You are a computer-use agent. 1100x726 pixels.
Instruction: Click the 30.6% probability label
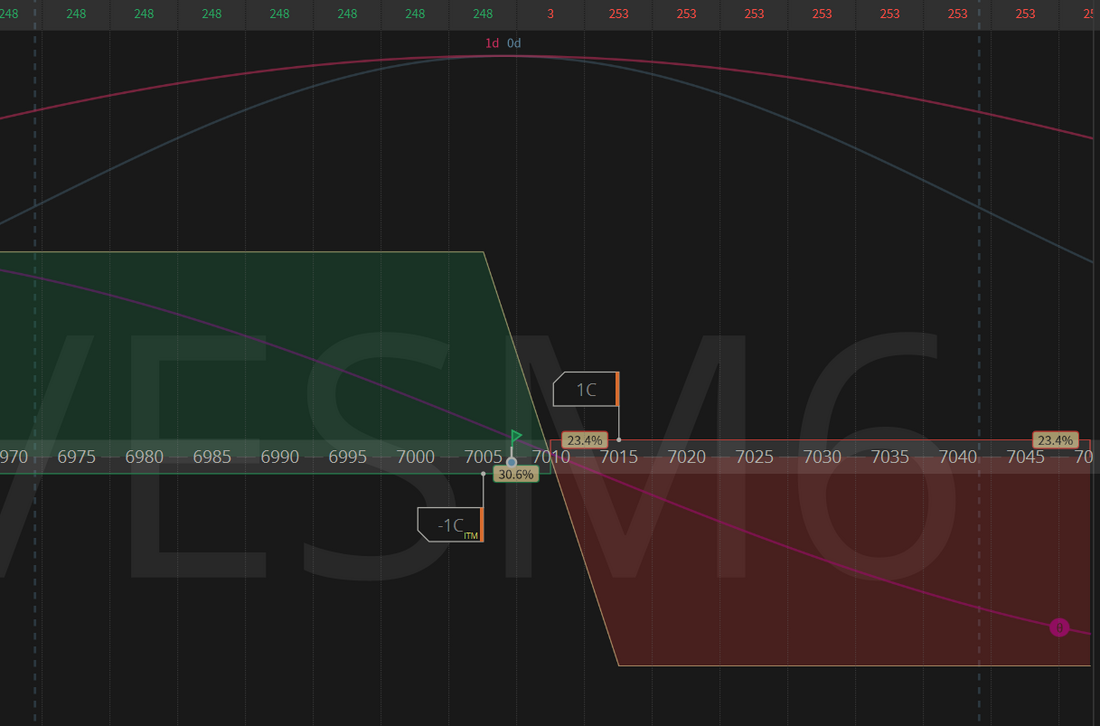tap(516, 474)
